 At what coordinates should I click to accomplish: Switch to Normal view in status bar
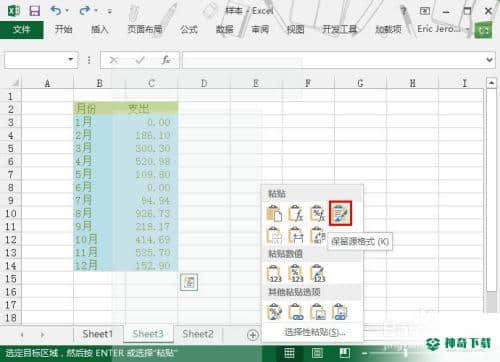(x=289, y=353)
